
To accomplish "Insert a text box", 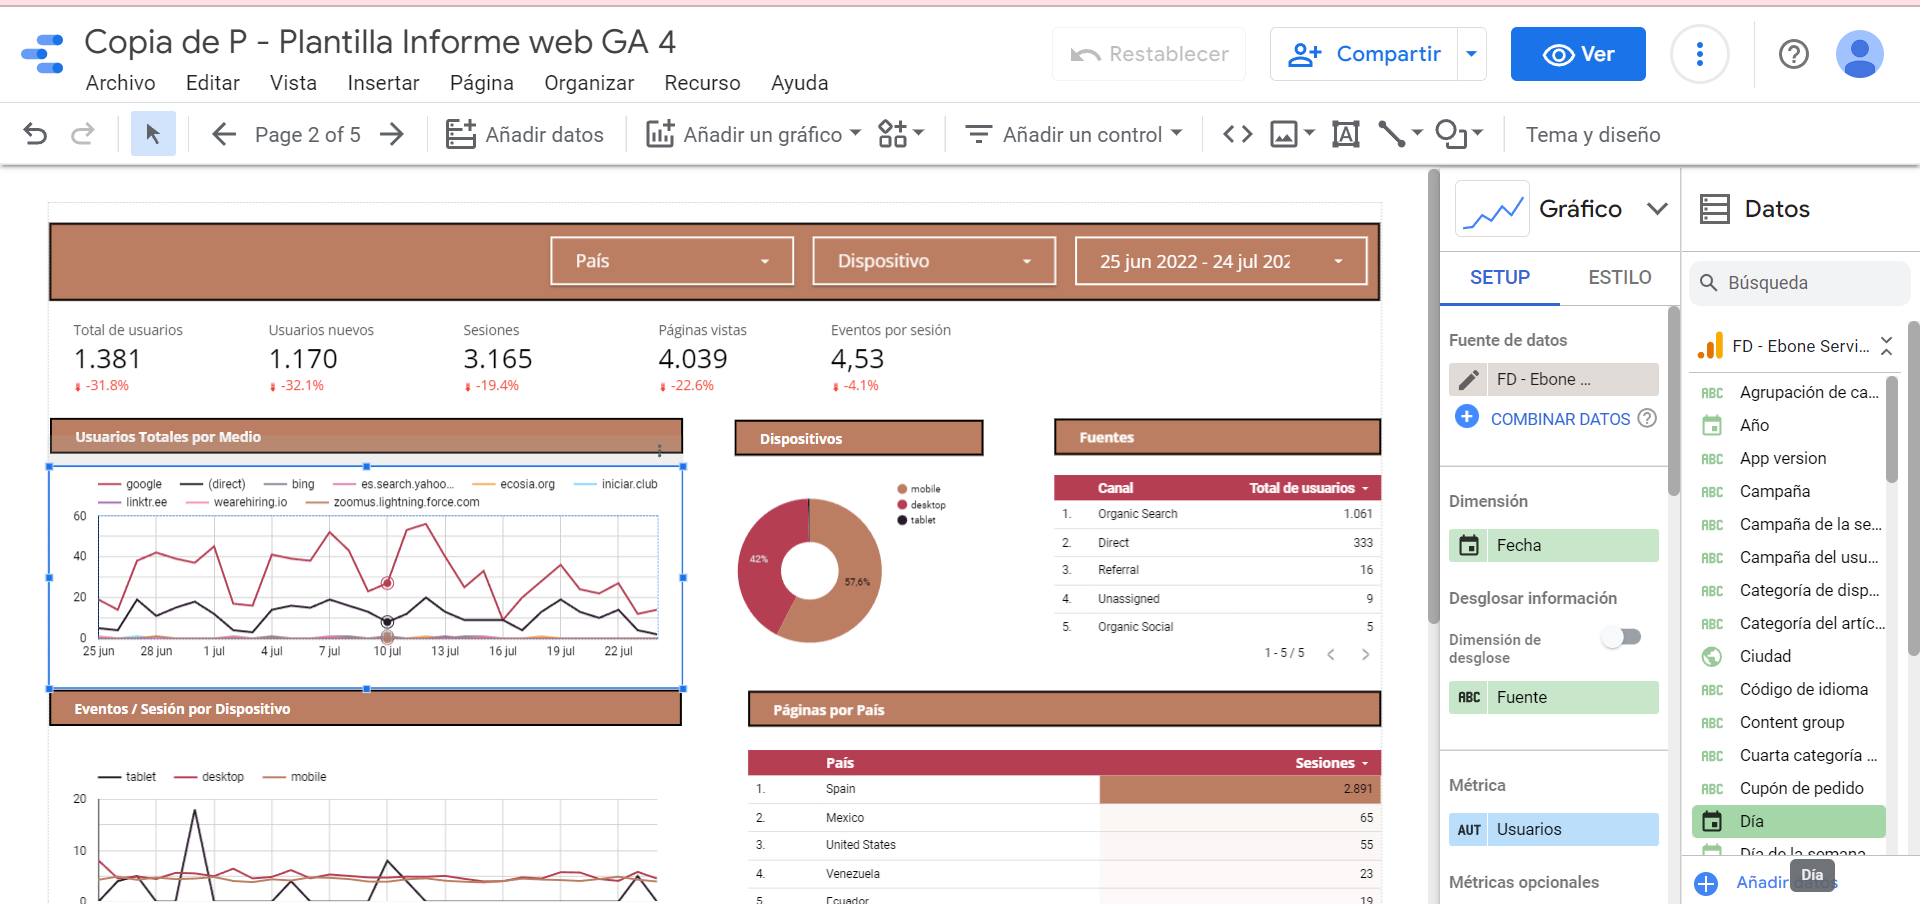I will click(1345, 134).
